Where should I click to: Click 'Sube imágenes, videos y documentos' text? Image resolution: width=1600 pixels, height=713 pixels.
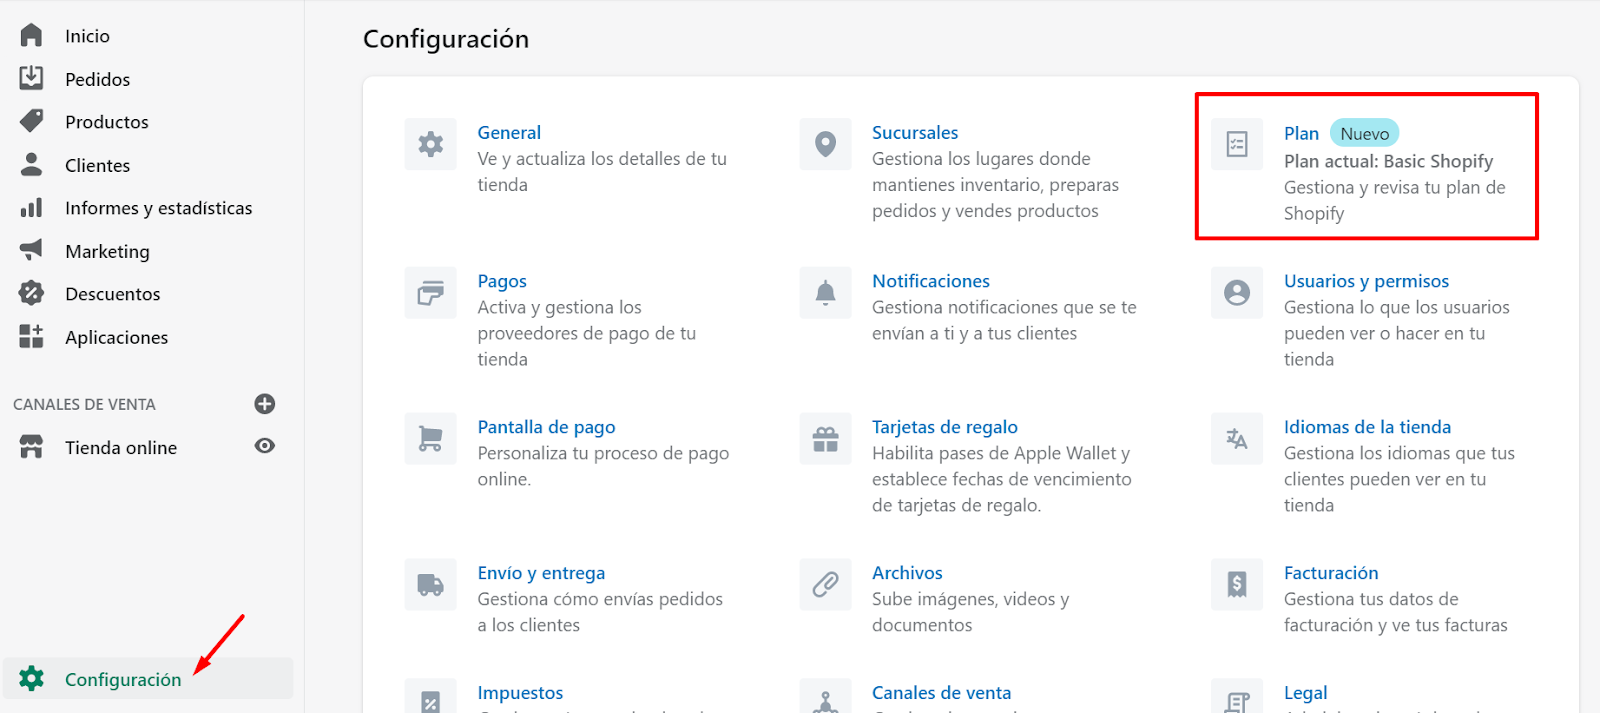pyautogui.click(x=970, y=612)
